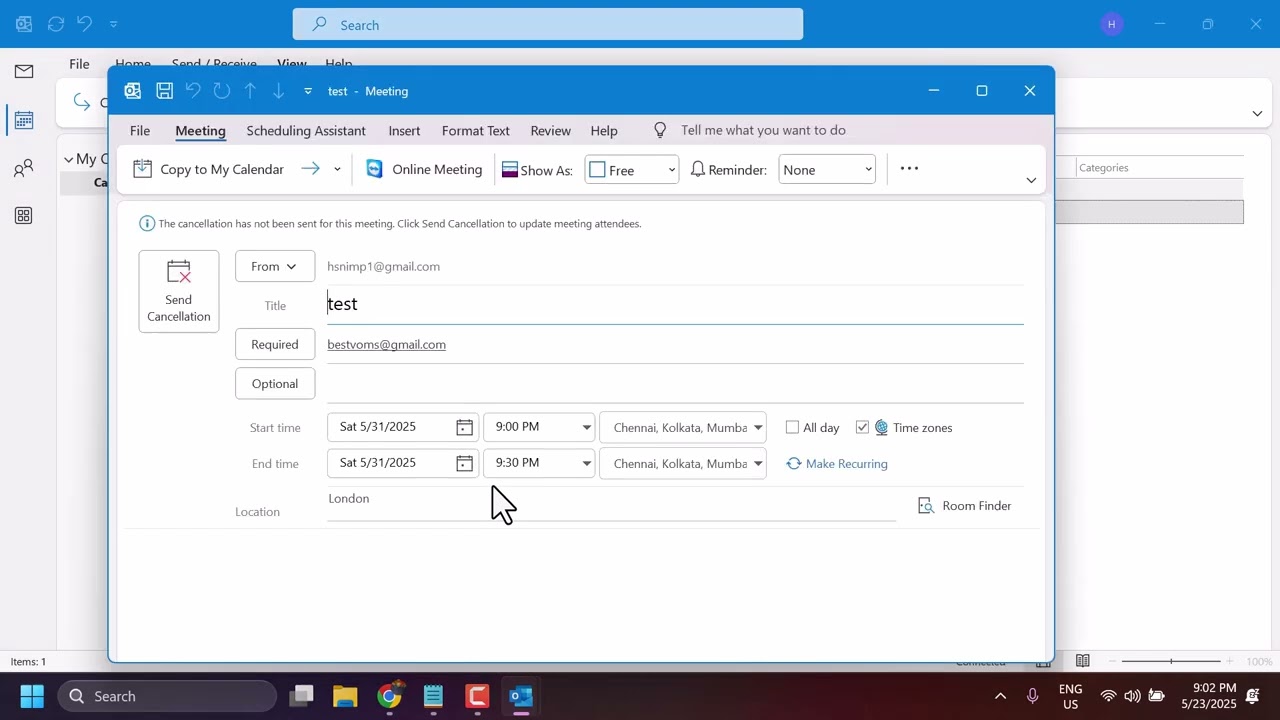The image size is (1280, 720).
Task: Uncheck the Time zones checkbox
Action: pyautogui.click(x=862, y=427)
